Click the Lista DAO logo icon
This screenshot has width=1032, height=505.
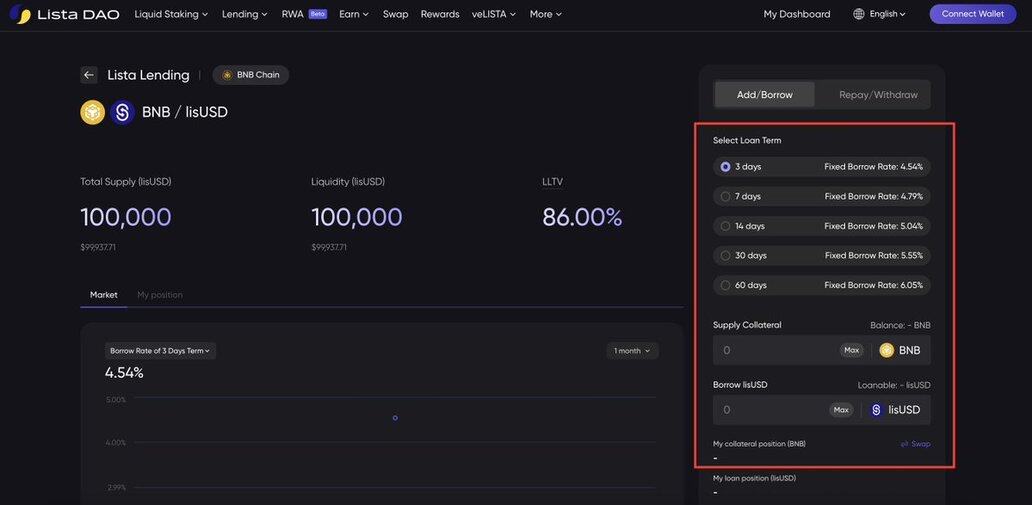[x=20, y=14]
